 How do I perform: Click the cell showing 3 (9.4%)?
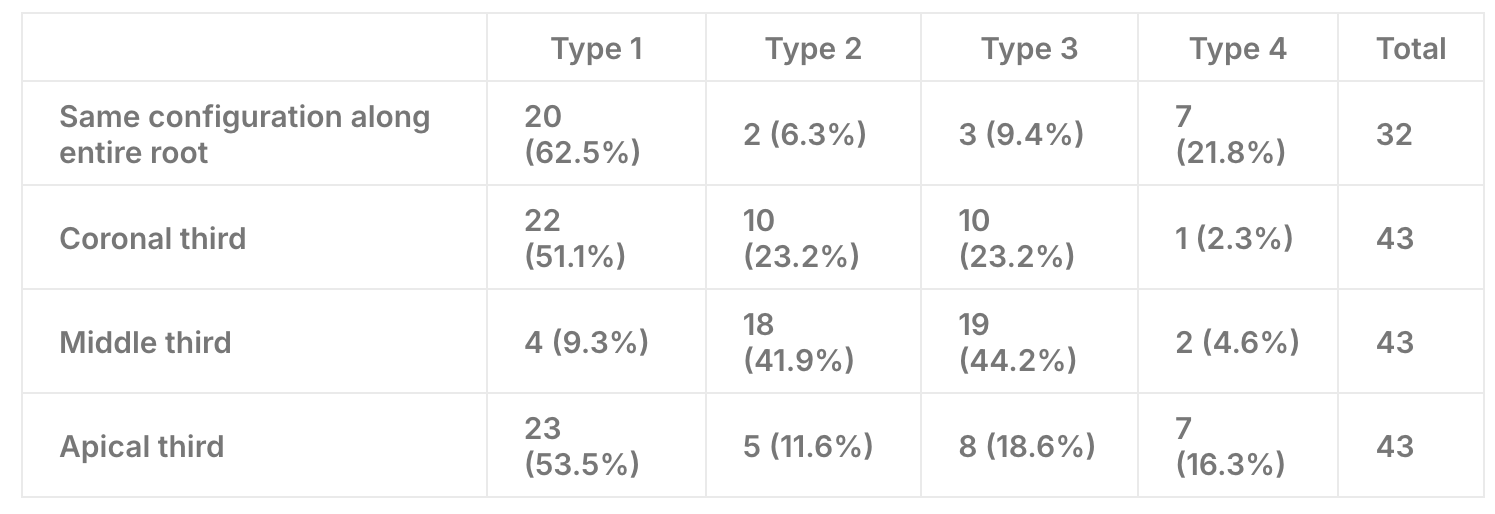[x=1022, y=134]
